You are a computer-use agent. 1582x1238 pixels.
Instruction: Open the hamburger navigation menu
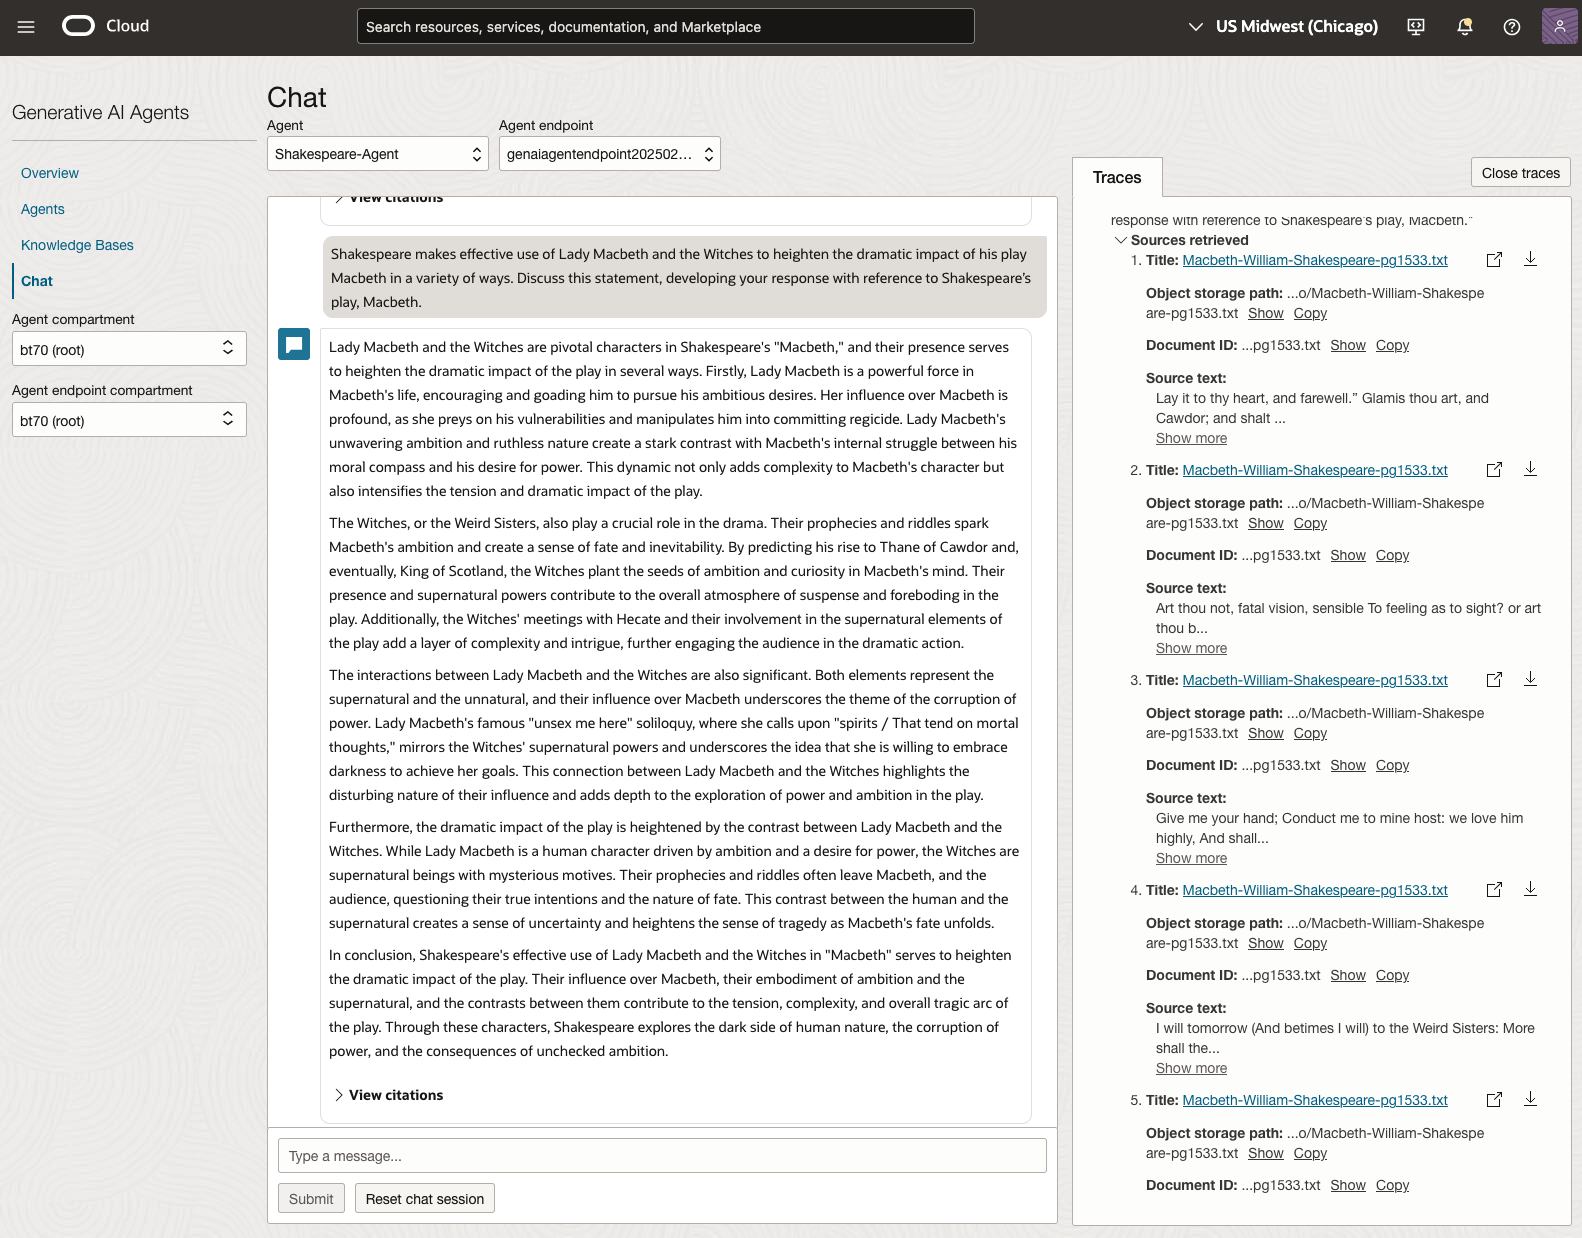pos(26,27)
